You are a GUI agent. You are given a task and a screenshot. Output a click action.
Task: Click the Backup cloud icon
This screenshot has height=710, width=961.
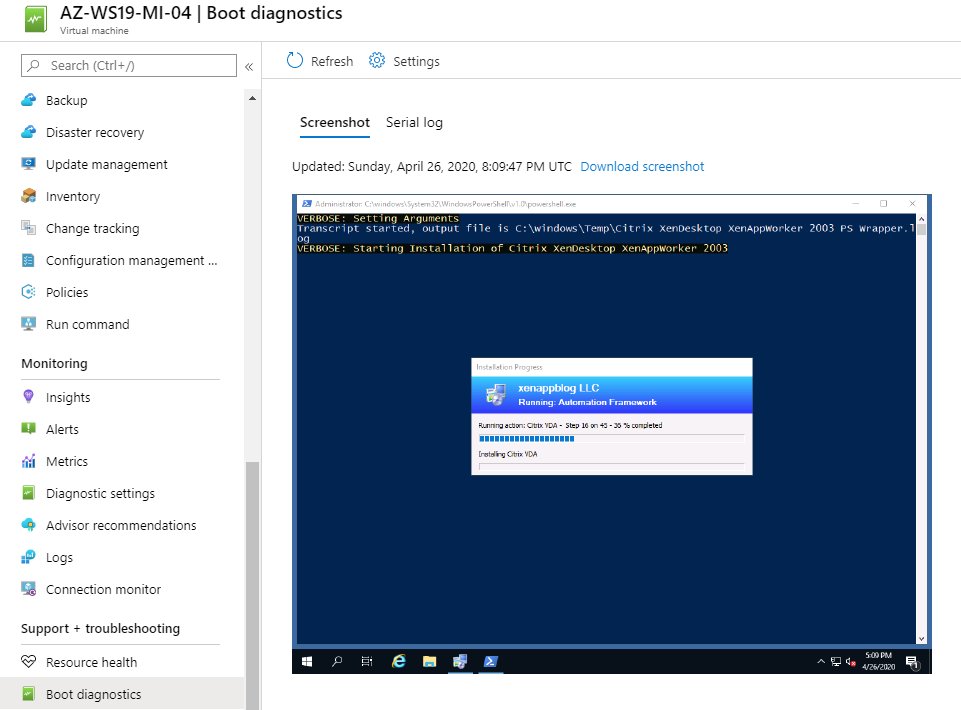(x=28, y=100)
